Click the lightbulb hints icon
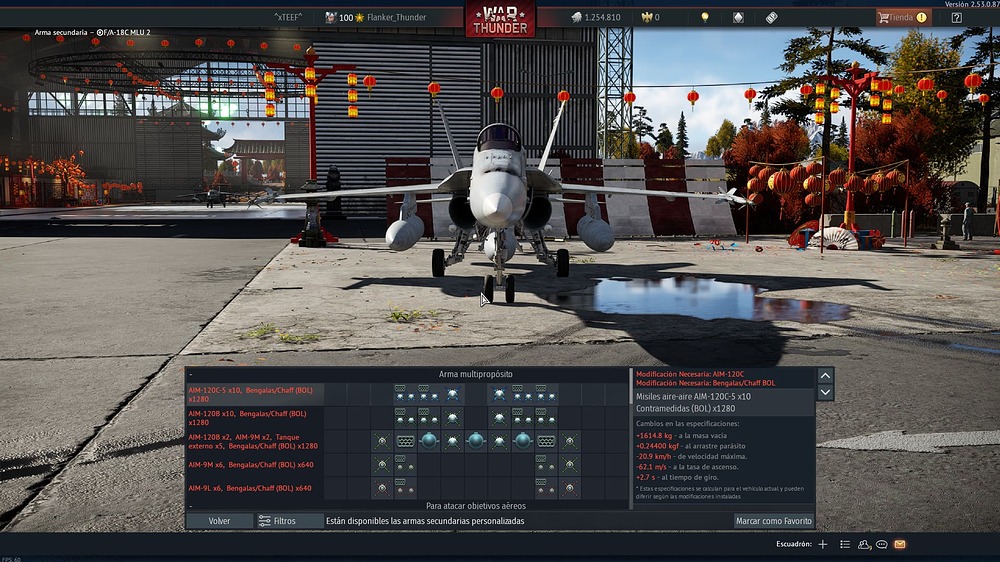Screen dimensions: 1000x562 point(705,17)
